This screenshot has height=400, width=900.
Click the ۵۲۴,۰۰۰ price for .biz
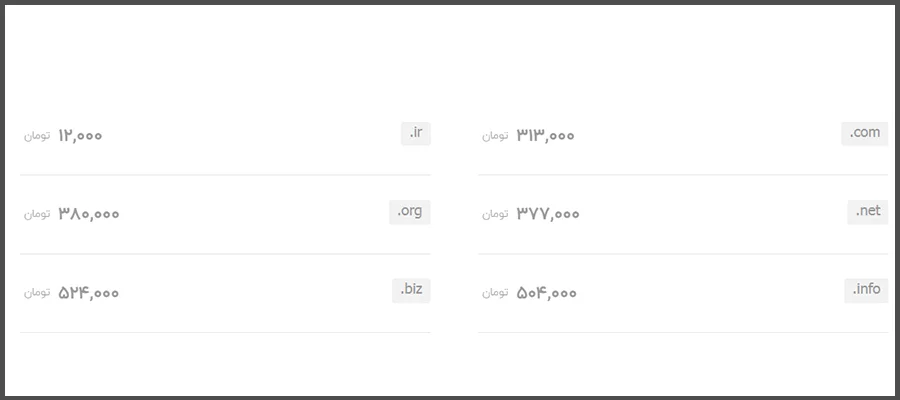pyautogui.click(x=89, y=293)
